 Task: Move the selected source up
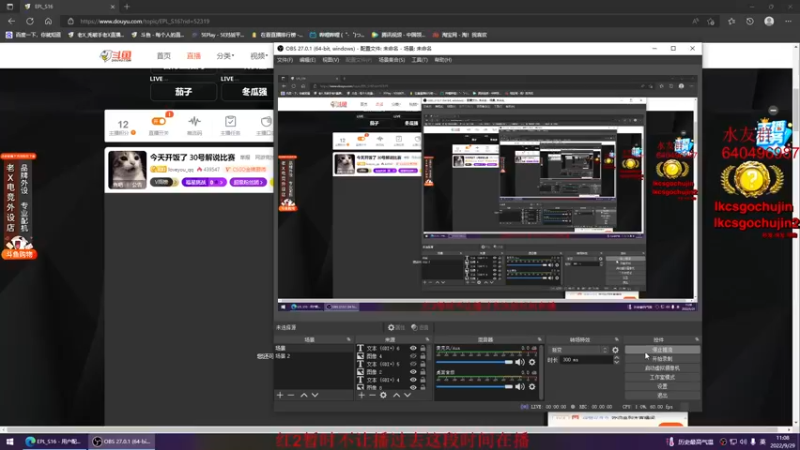[396, 395]
